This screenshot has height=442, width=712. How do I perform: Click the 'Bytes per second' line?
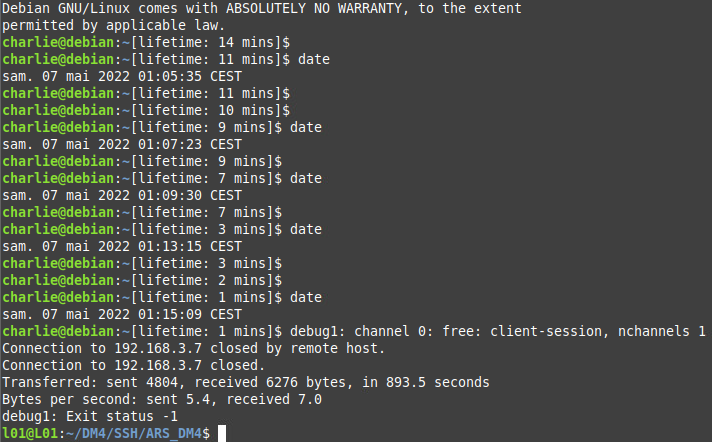coord(161,399)
